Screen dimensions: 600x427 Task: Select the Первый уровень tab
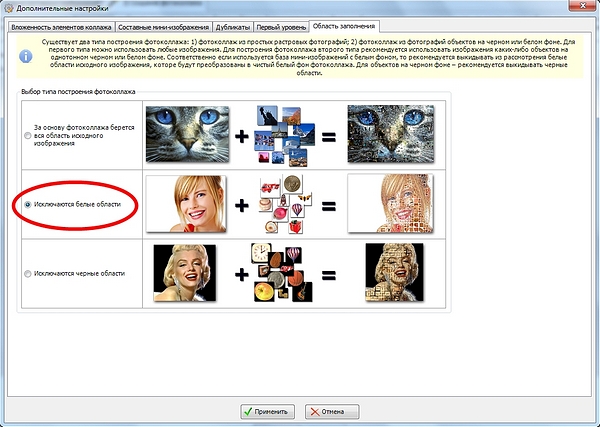point(281,27)
